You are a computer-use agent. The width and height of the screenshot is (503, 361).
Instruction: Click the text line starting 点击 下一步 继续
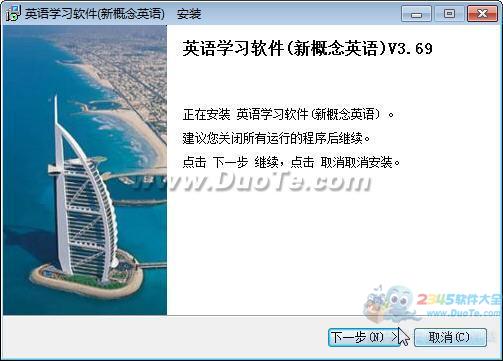tap(291, 162)
